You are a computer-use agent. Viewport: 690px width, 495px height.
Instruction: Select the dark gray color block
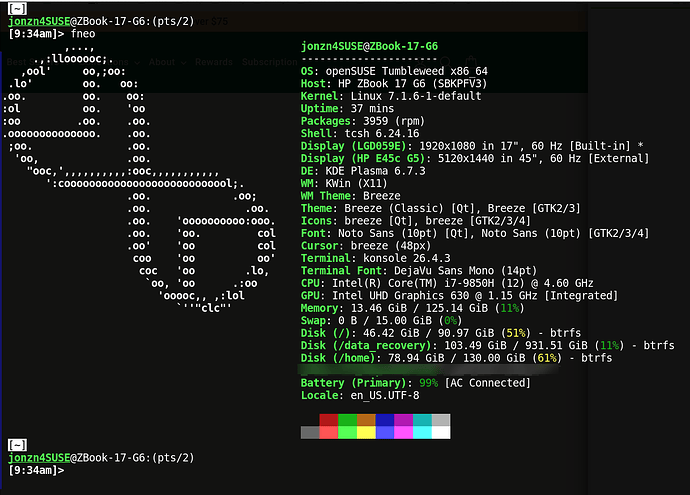310,433
